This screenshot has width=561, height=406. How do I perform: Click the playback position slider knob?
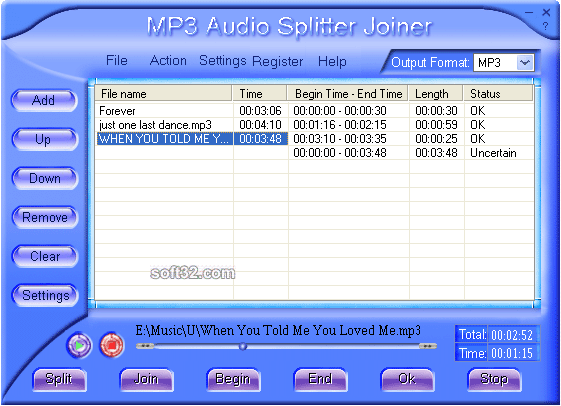(243, 346)
